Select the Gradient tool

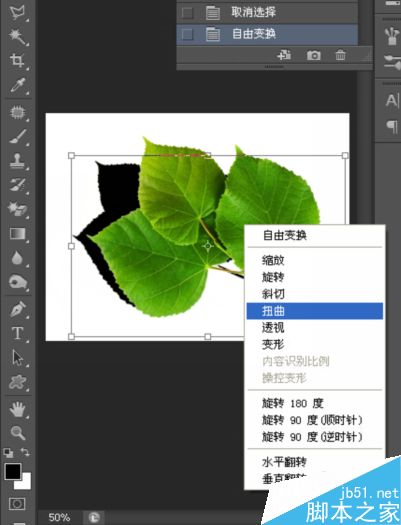tap(17, 234)
